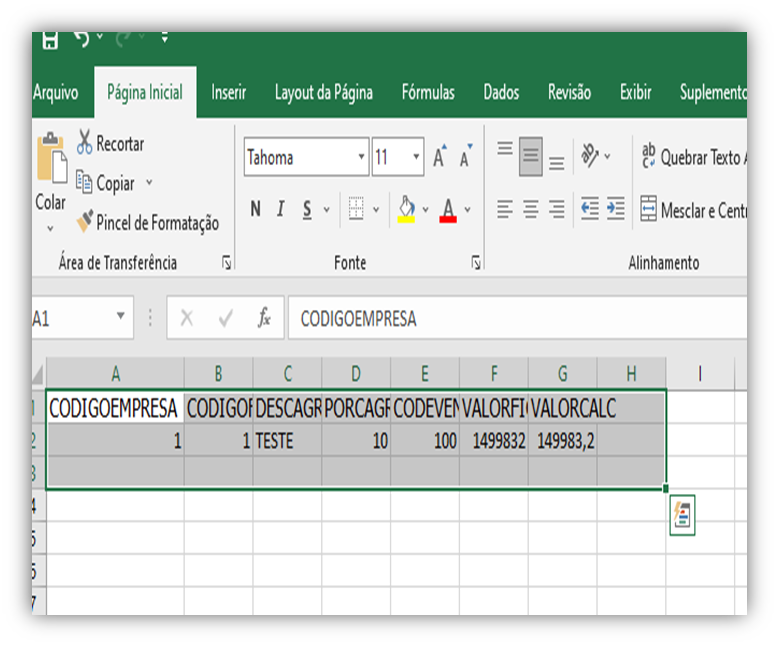Toggle underline S formatting
This screenshot has width=779, height=647.
[308, 209]
